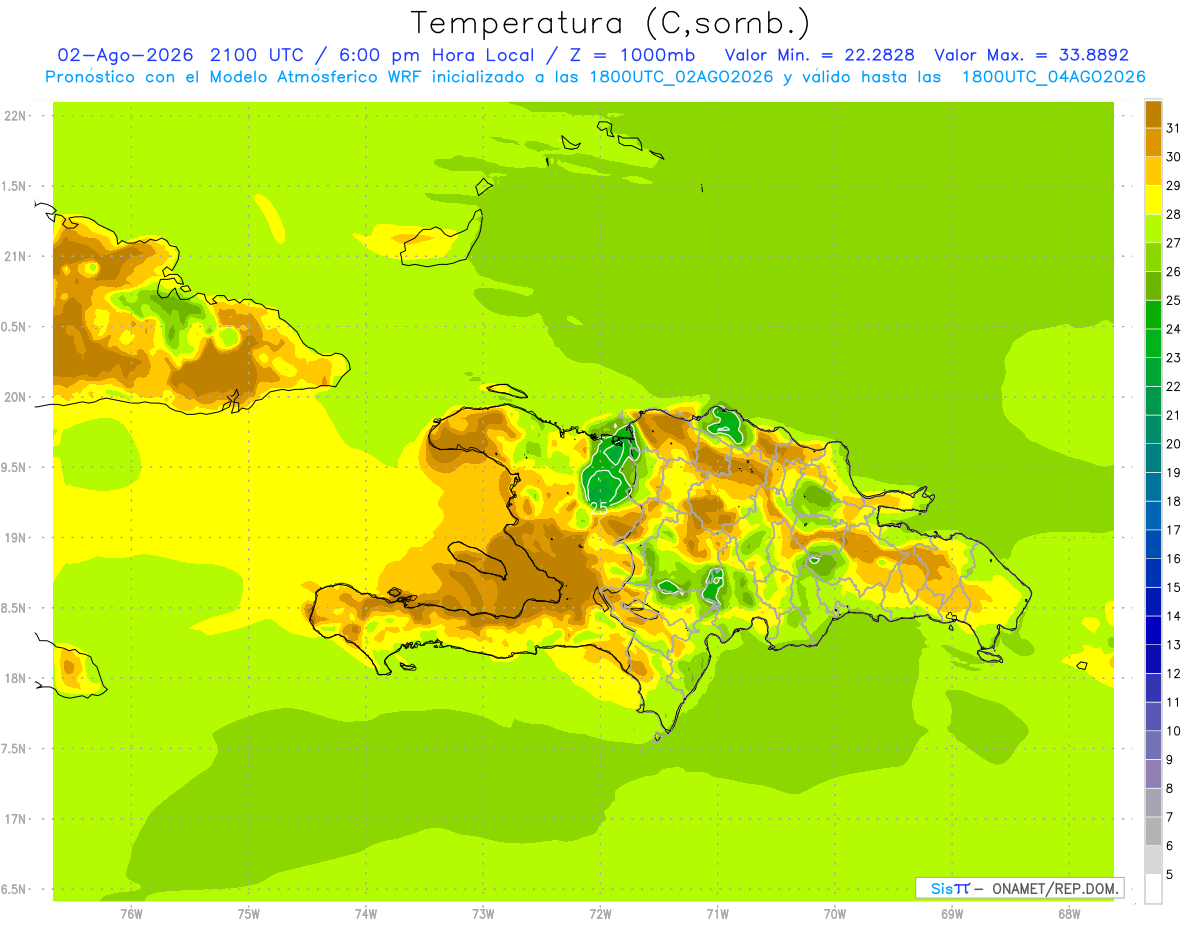Click the 'Valor Max. = 33.8892' text
This screenshot has height=927, width=1200.
coord(1031,55)
